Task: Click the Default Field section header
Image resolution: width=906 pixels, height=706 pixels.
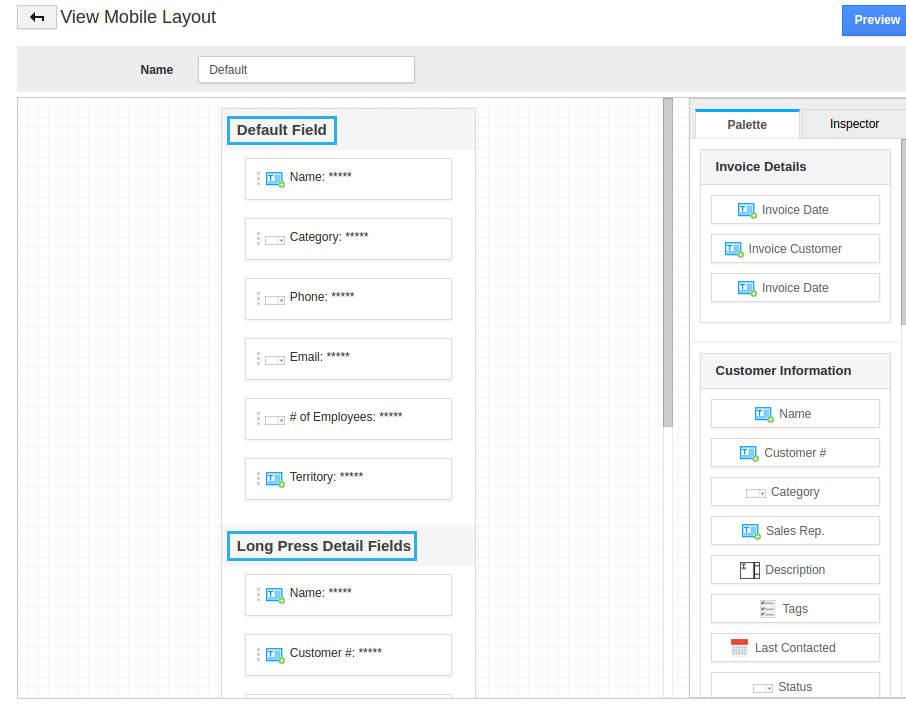Action: 282,130
